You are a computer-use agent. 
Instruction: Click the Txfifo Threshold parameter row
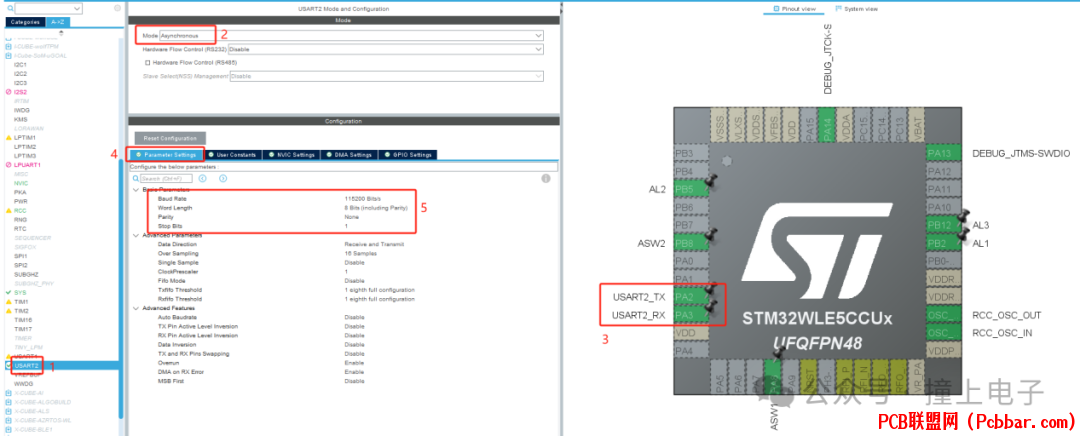click(x=344, y=290)
